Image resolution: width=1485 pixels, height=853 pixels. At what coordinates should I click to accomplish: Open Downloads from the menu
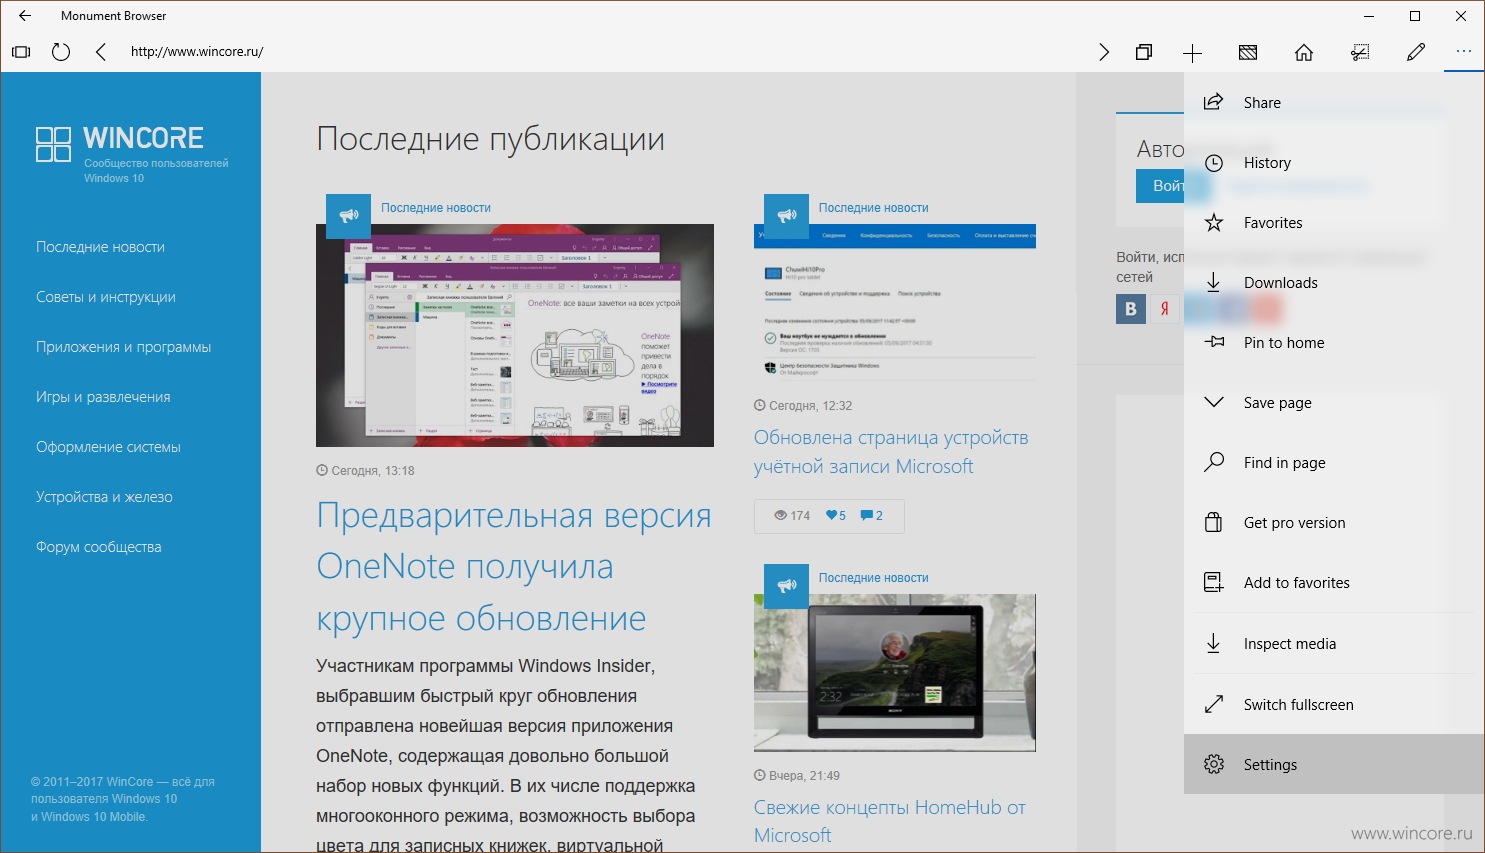click(1334, 282)
